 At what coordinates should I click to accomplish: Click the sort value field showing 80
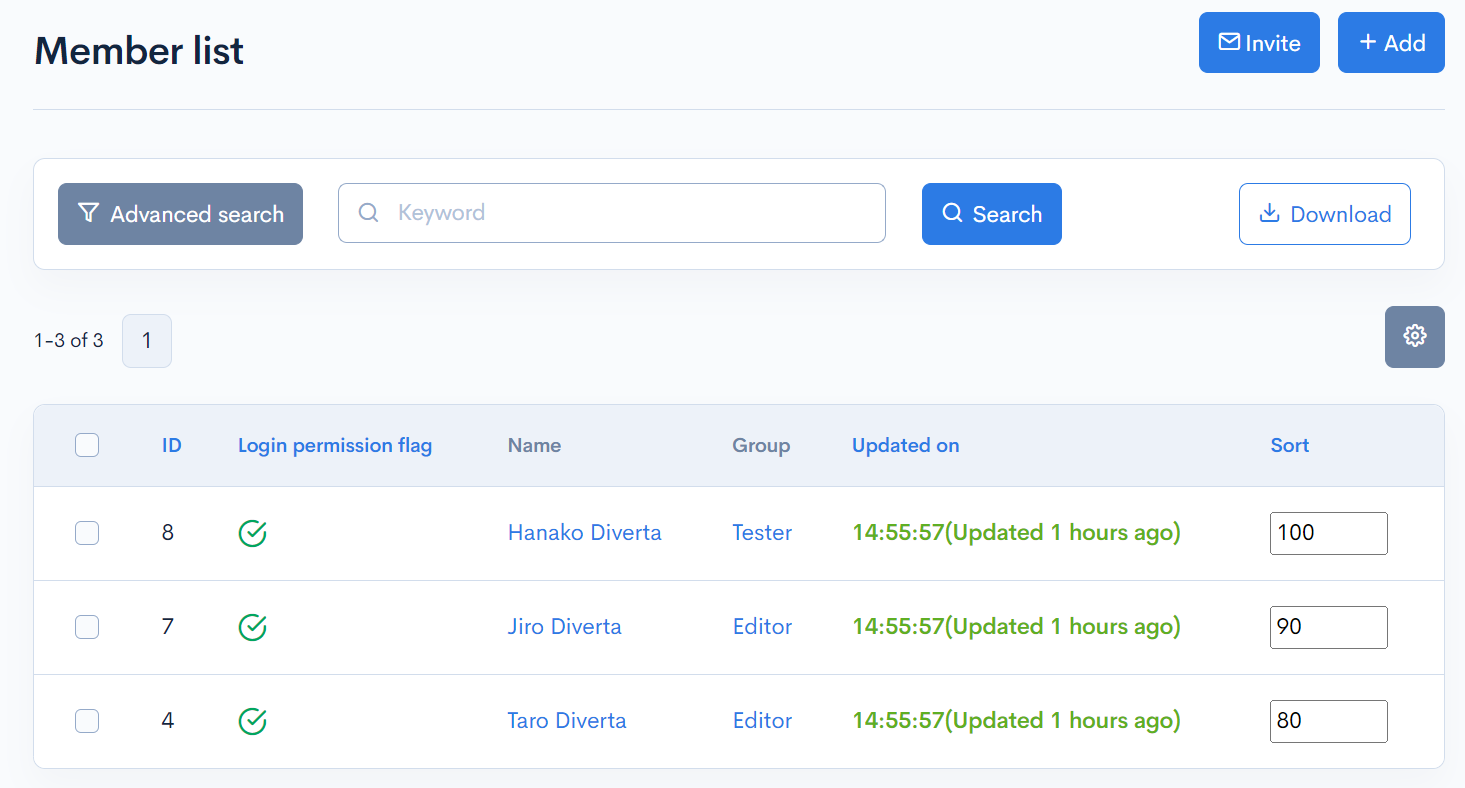(x=1329, y=721)
